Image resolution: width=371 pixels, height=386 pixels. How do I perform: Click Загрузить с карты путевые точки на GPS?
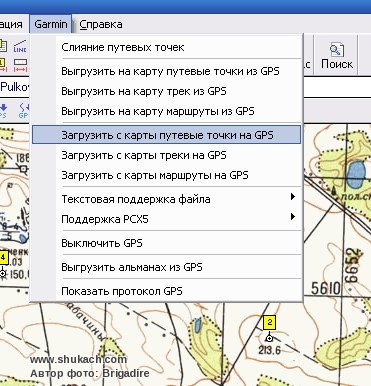167,135
